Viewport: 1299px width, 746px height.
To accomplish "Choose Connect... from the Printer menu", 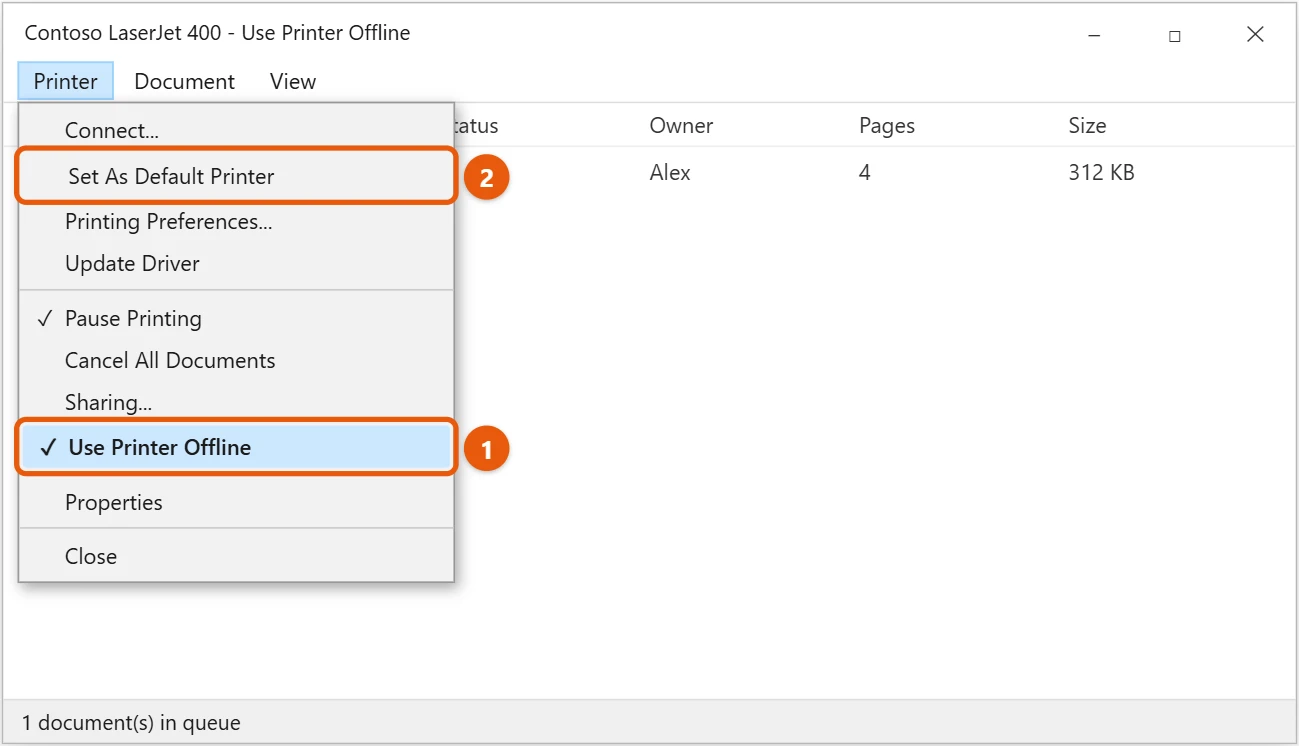I will coord(236,130).
